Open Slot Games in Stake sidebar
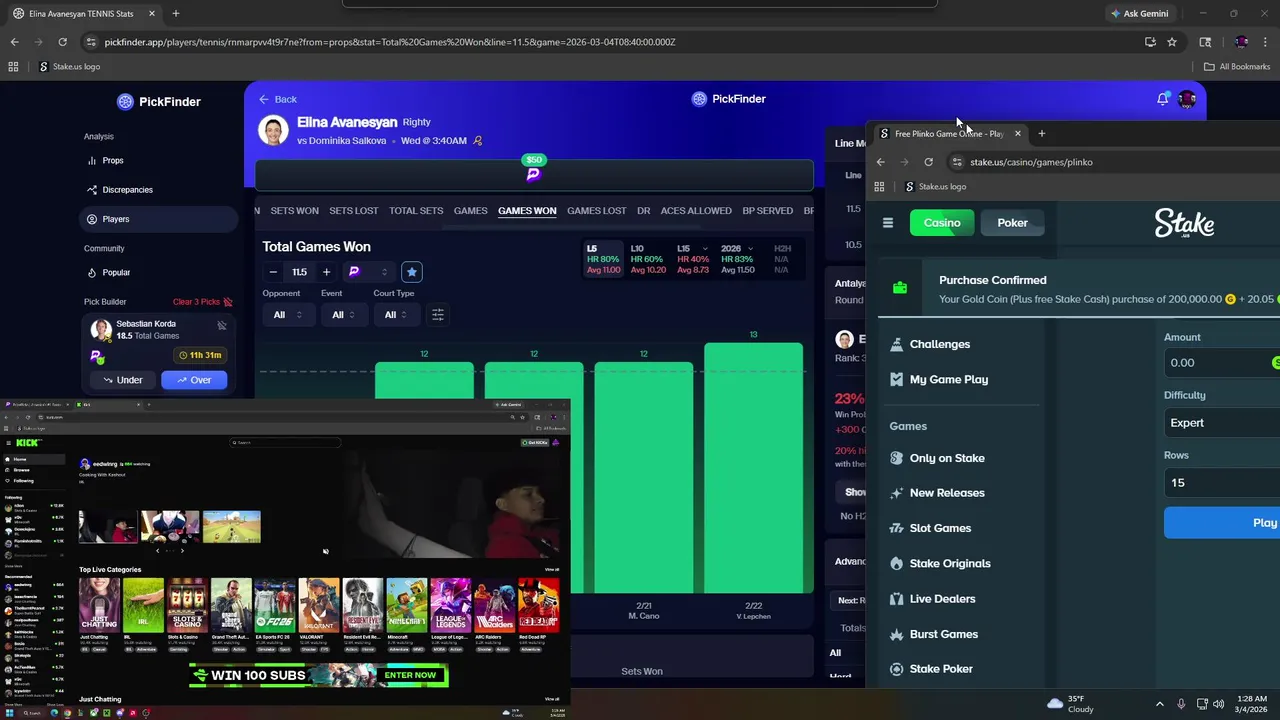This screenshot has height=720, width=1280. [x=930, y=528]
